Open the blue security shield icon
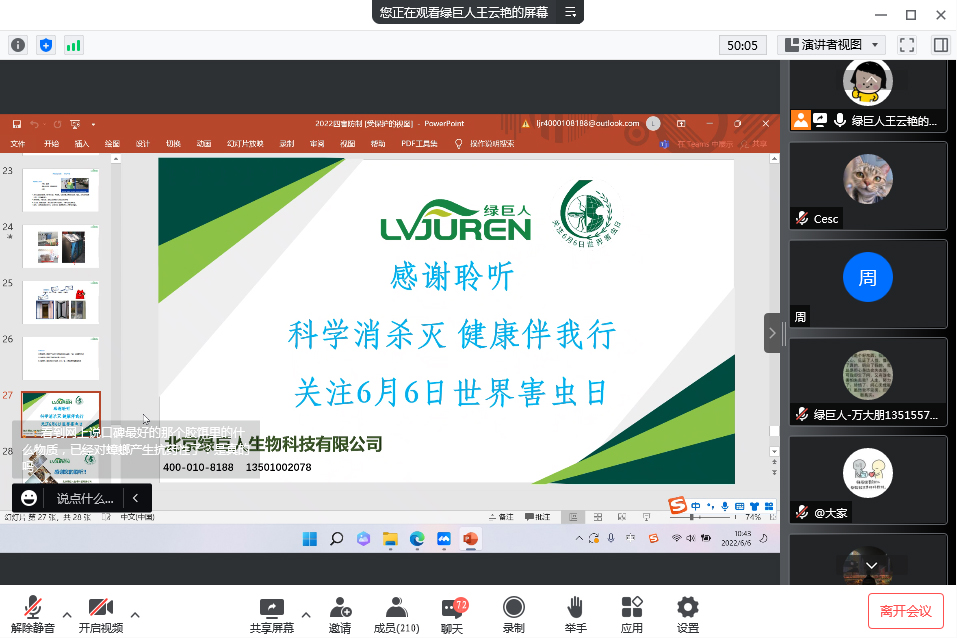957x638 pixels. (x=46, y=45)
